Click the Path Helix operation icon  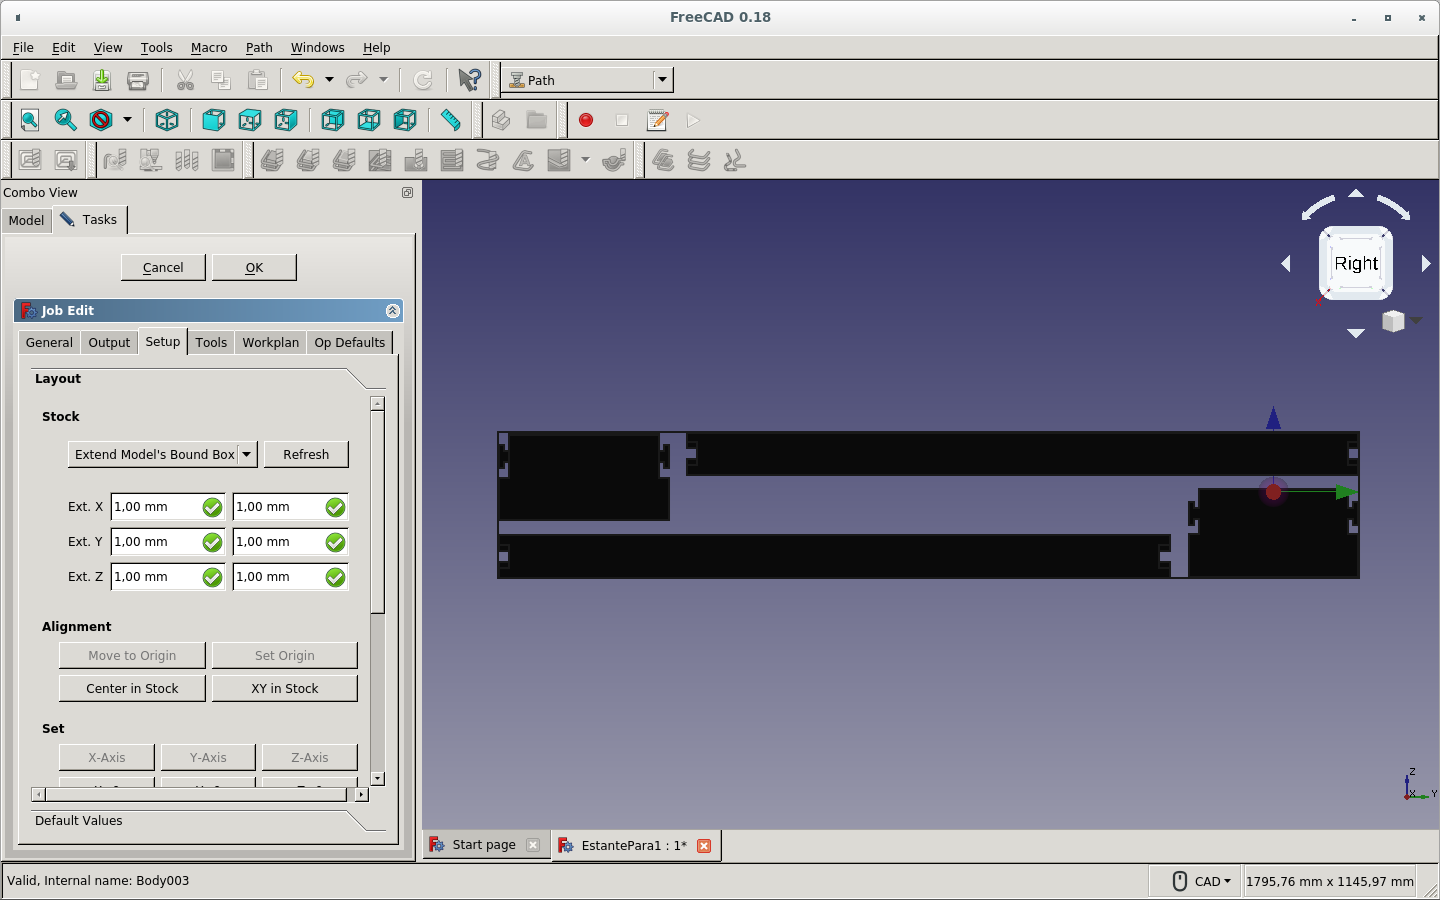tap(487, 160)
